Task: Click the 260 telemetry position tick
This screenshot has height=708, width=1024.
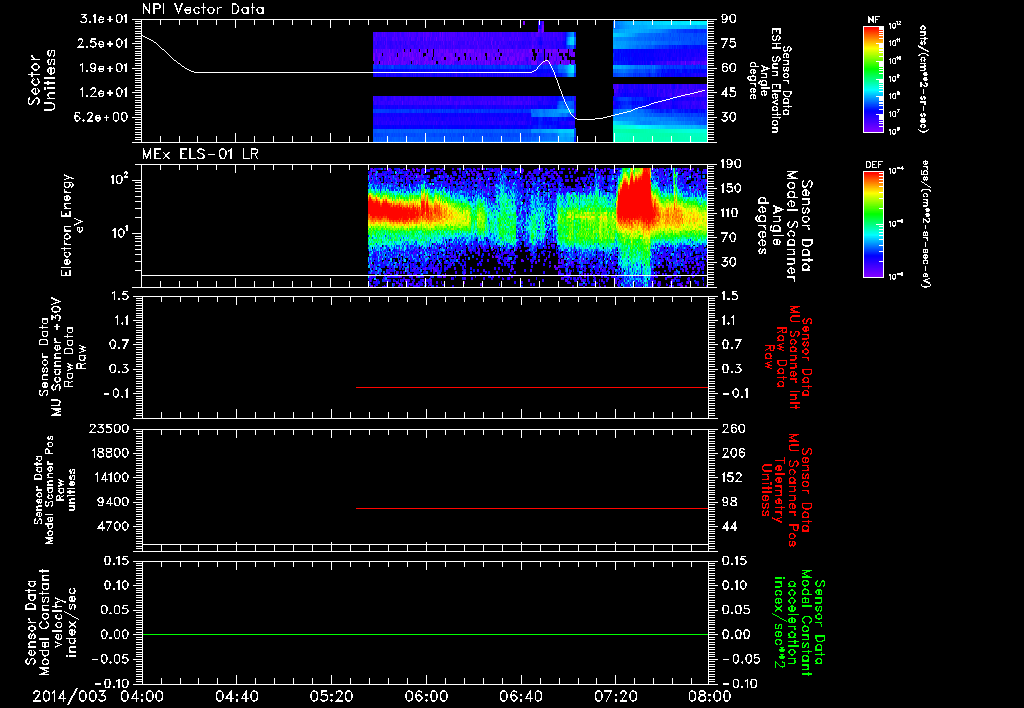Action: pyautogui.click(x=732, y=428)
